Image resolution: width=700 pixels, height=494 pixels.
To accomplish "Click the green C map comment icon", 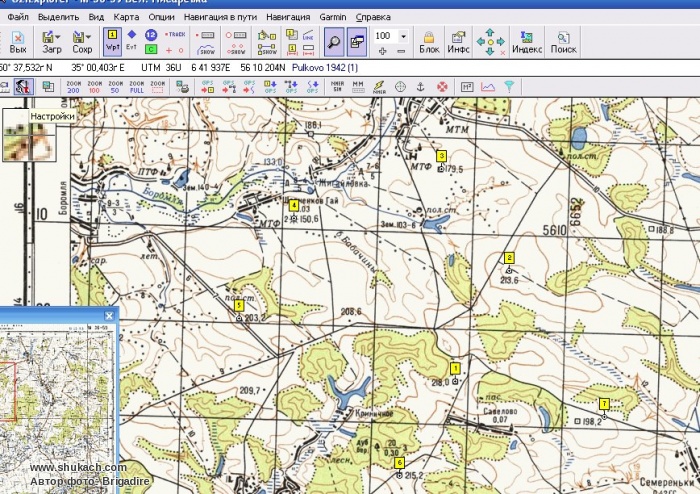I will pyautogui.click(x=151, y=49).
